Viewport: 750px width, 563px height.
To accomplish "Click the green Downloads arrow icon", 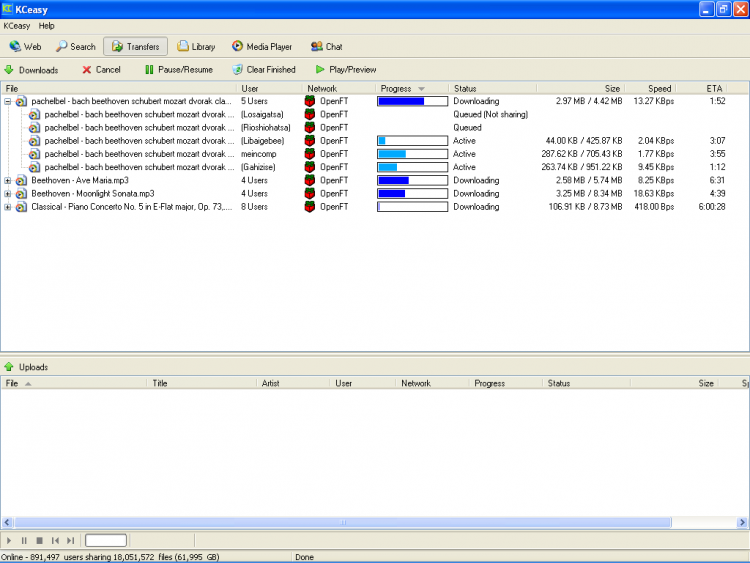I will click(x=9, y=70).
